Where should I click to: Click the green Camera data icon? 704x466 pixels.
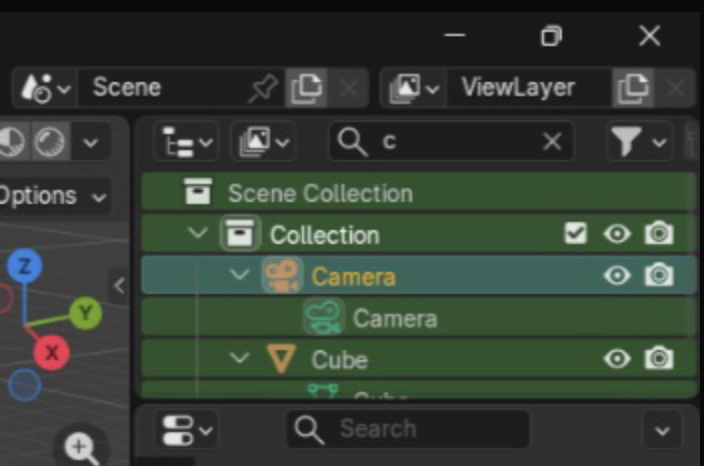(324, 317)
